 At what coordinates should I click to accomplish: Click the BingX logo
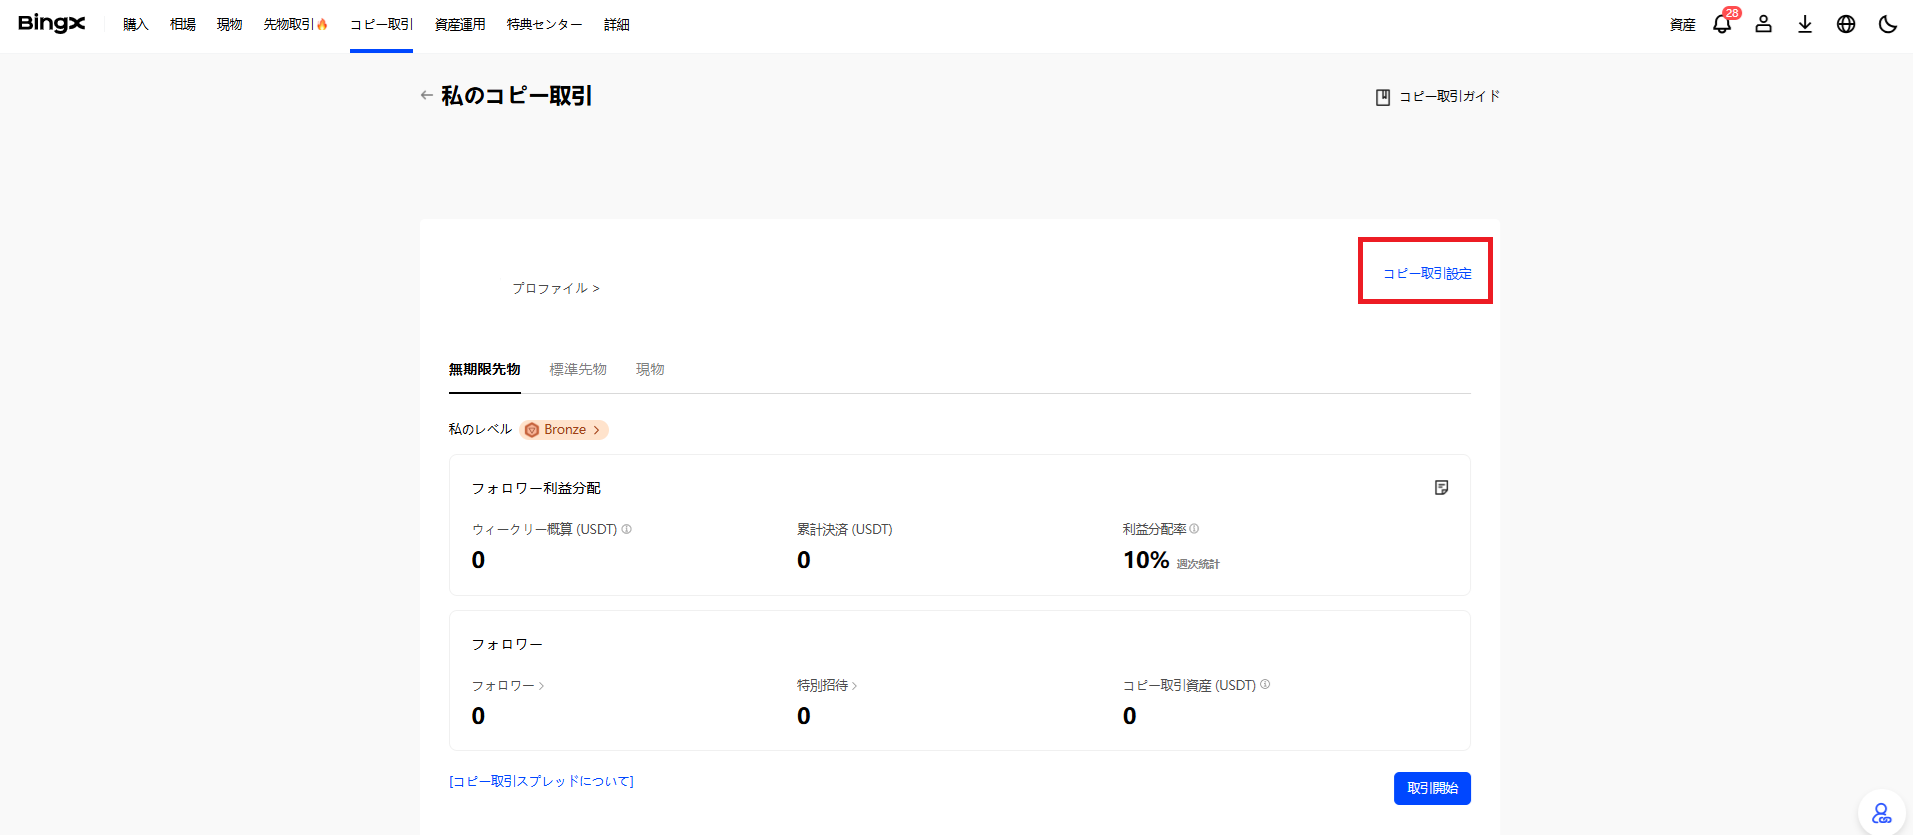pos(52,24)
